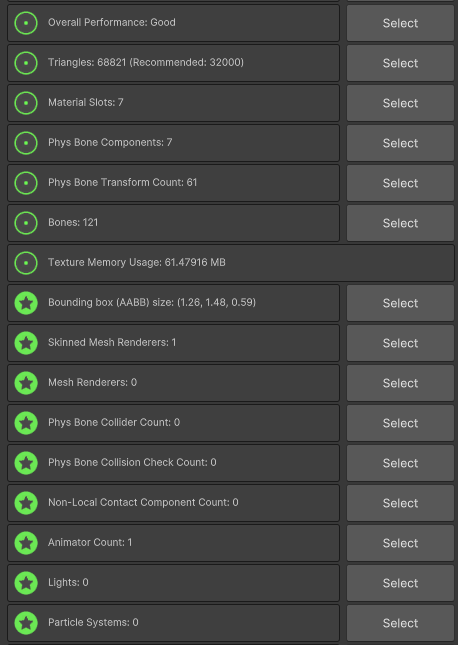The height and width of the screenshot is (645, 458).
Task: Click Select for Non-Local Contact Component Count
Action: click(400, 503)
